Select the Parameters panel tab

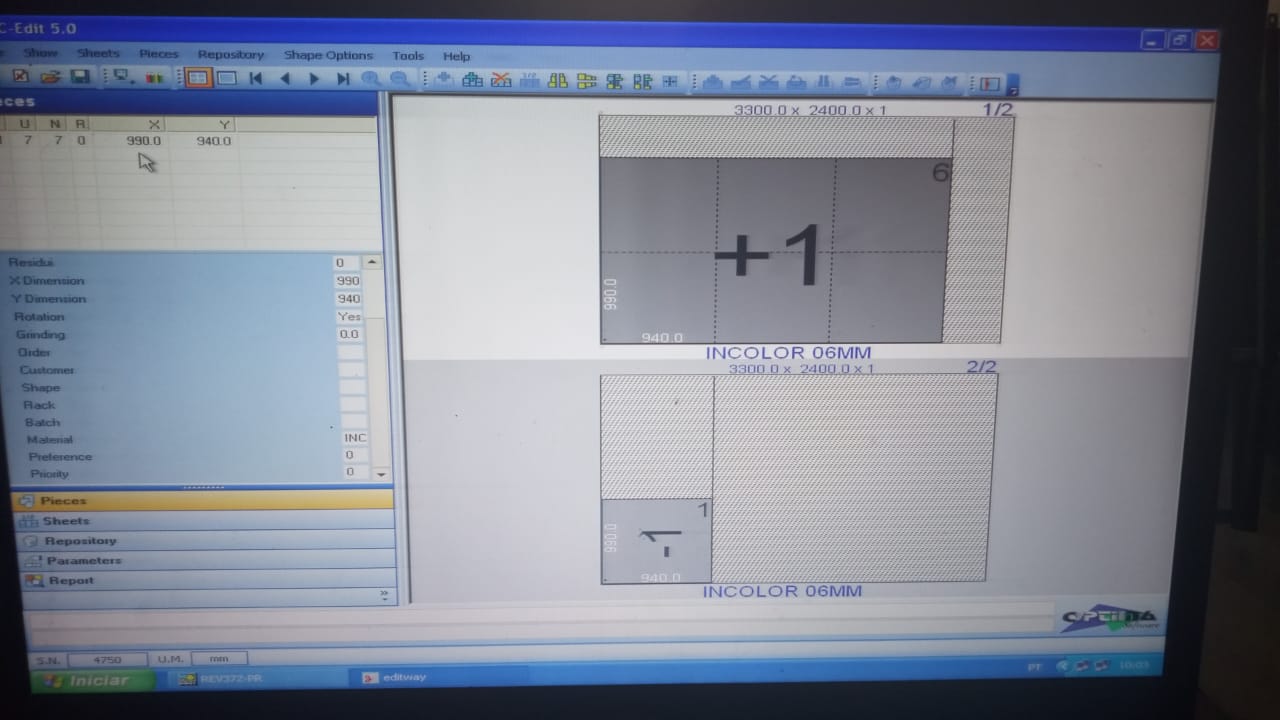point(207,560)
